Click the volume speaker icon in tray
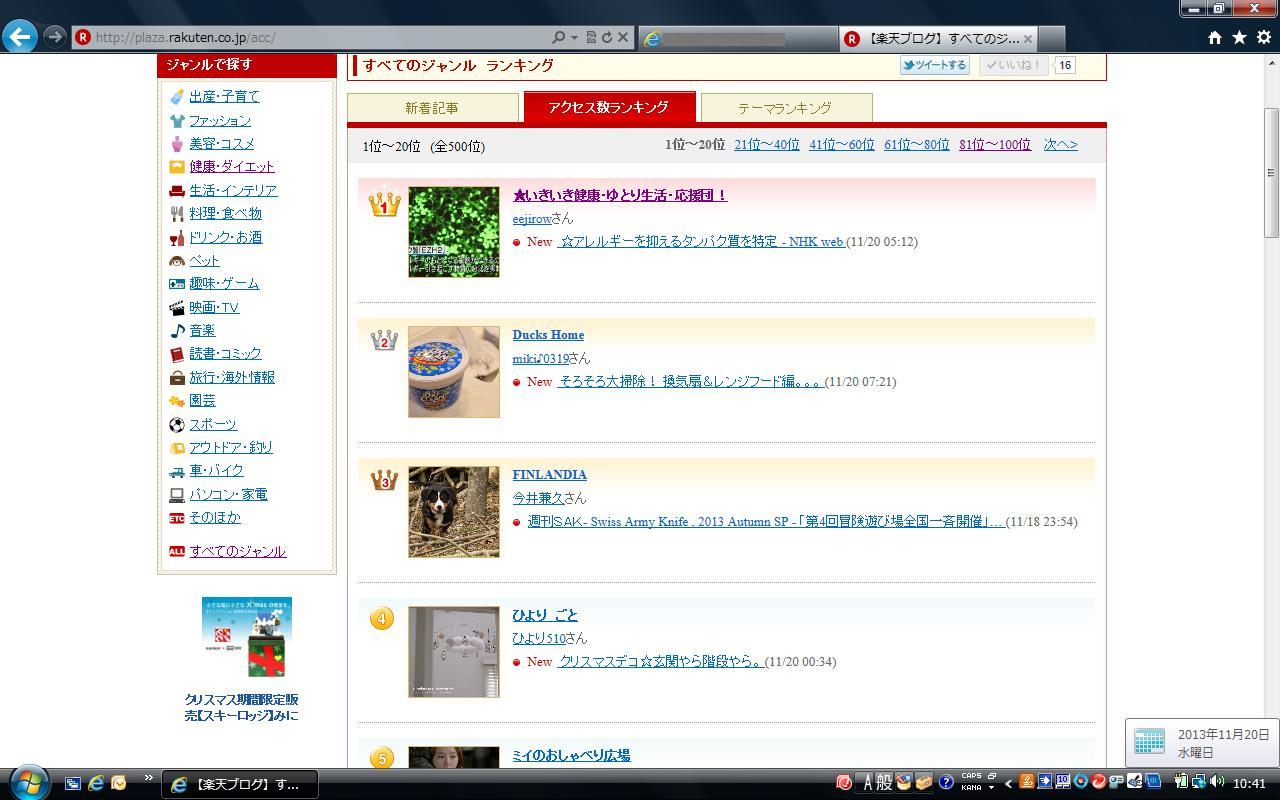 [1217, 782]
